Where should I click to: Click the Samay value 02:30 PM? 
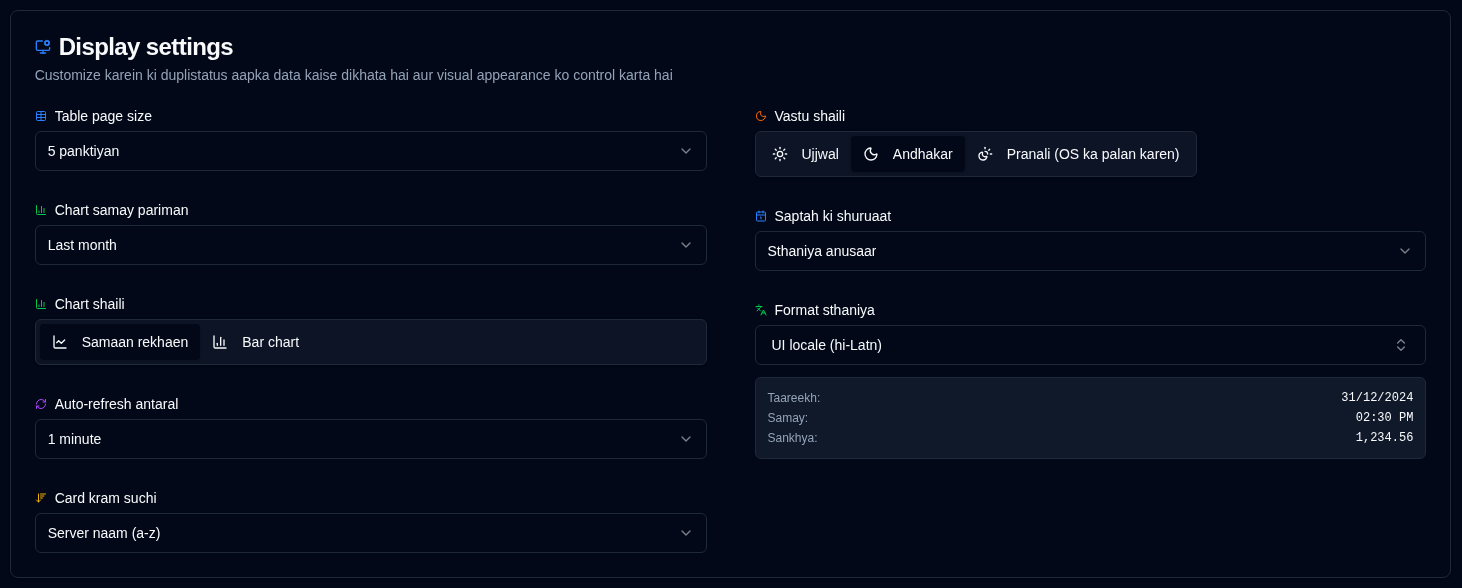pos(1385,418)
